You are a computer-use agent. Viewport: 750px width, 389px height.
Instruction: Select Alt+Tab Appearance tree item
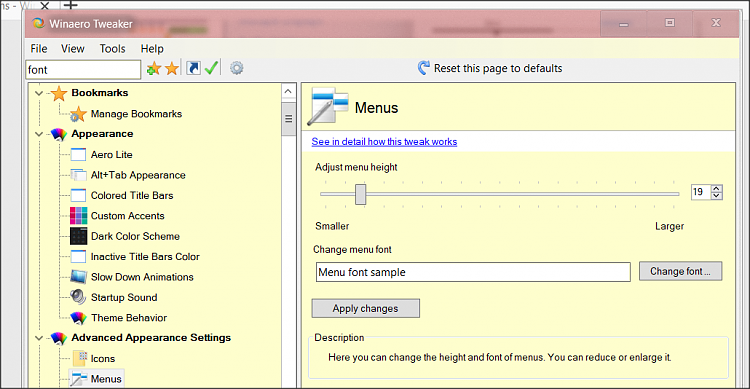tap(138, 175)
